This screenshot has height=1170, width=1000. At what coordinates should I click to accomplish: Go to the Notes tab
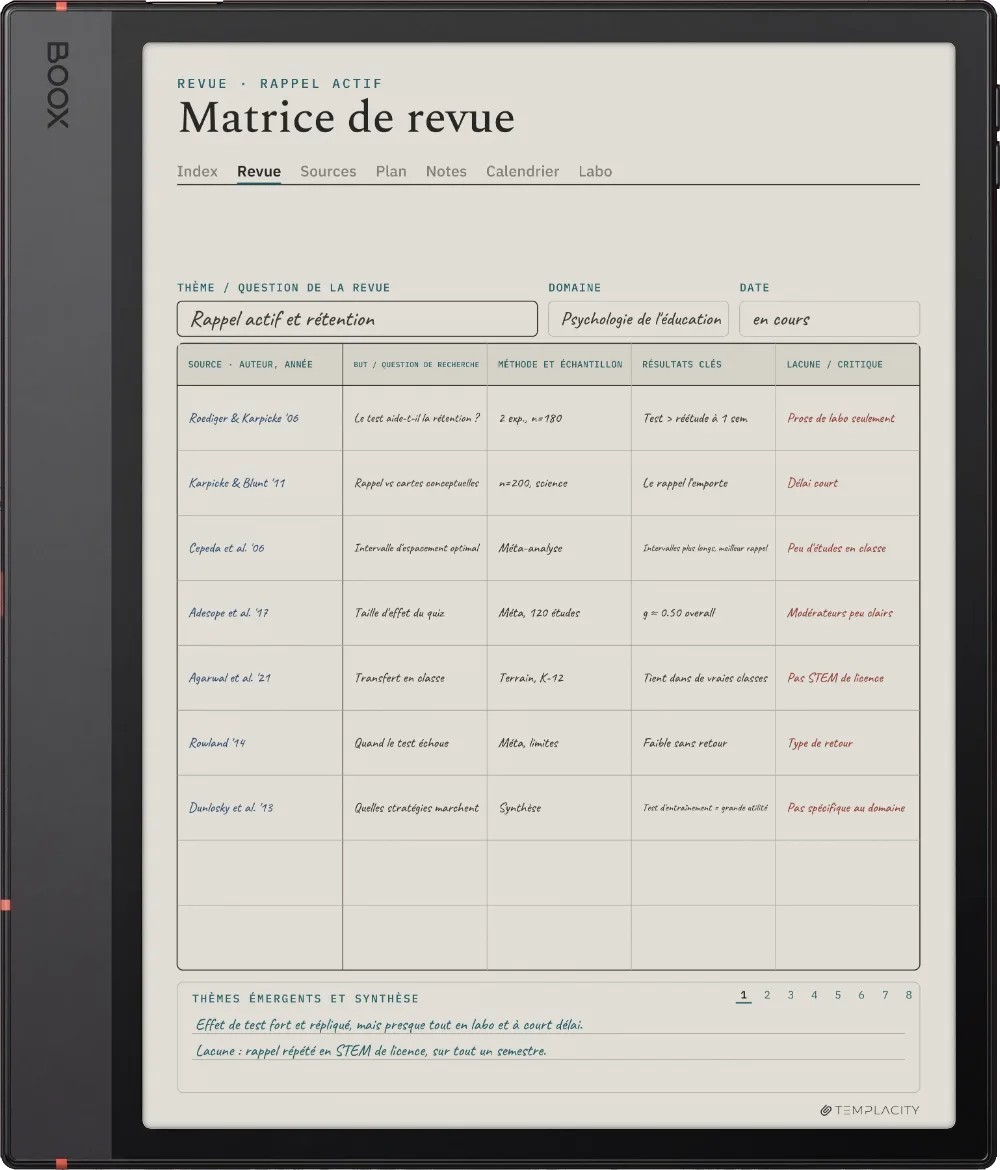pyautogui.click(x=446, y=171)
